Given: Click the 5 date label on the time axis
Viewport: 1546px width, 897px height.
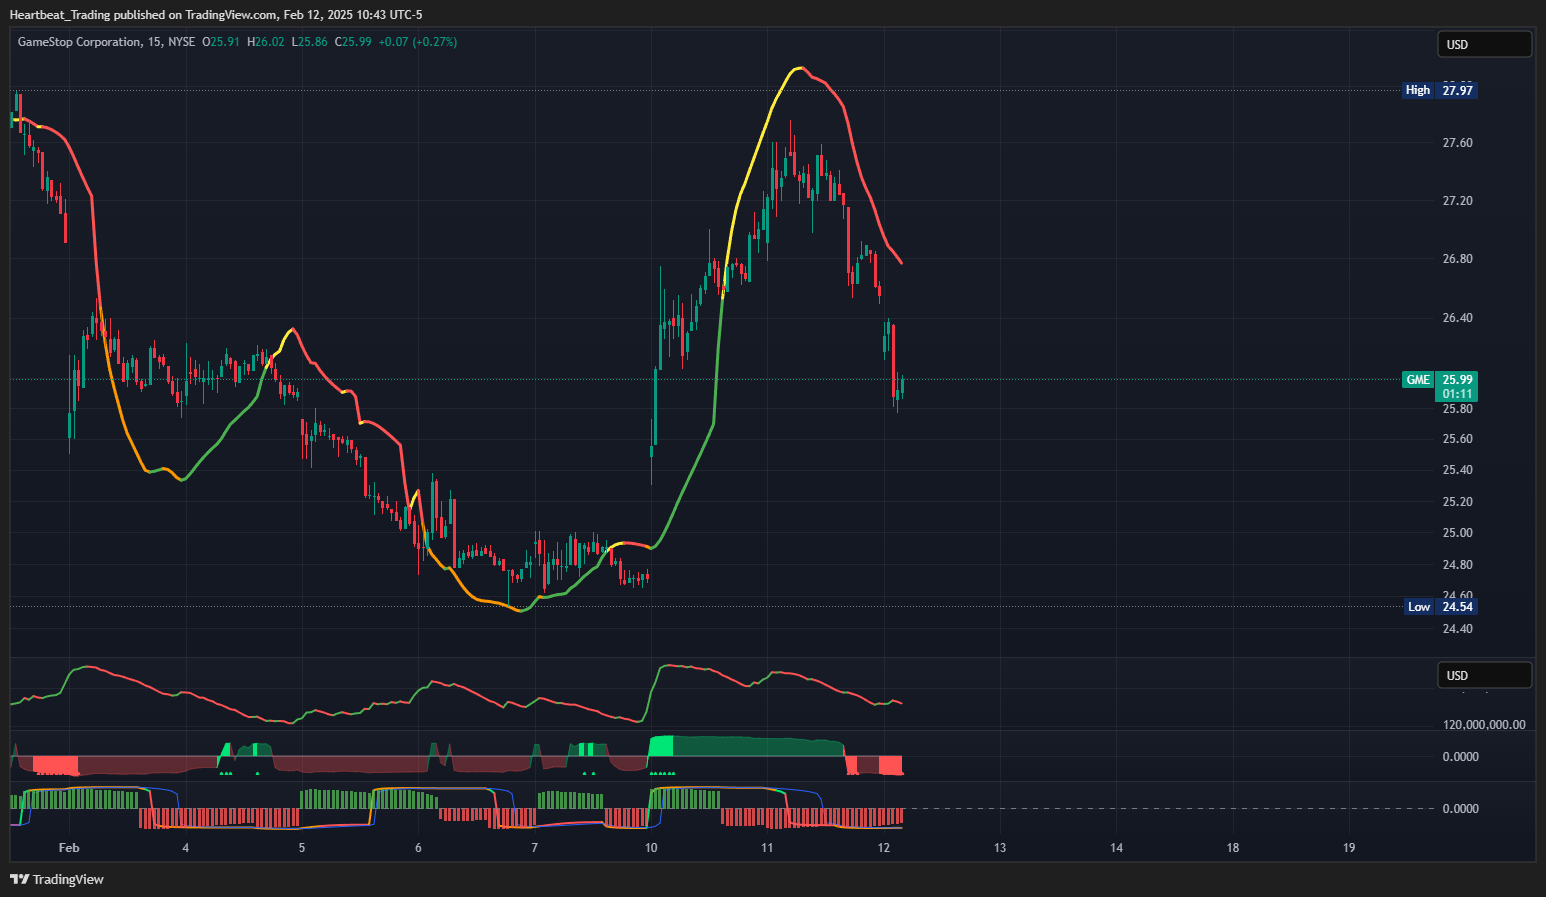Looking at the screenshot, I should pos(302,848).
